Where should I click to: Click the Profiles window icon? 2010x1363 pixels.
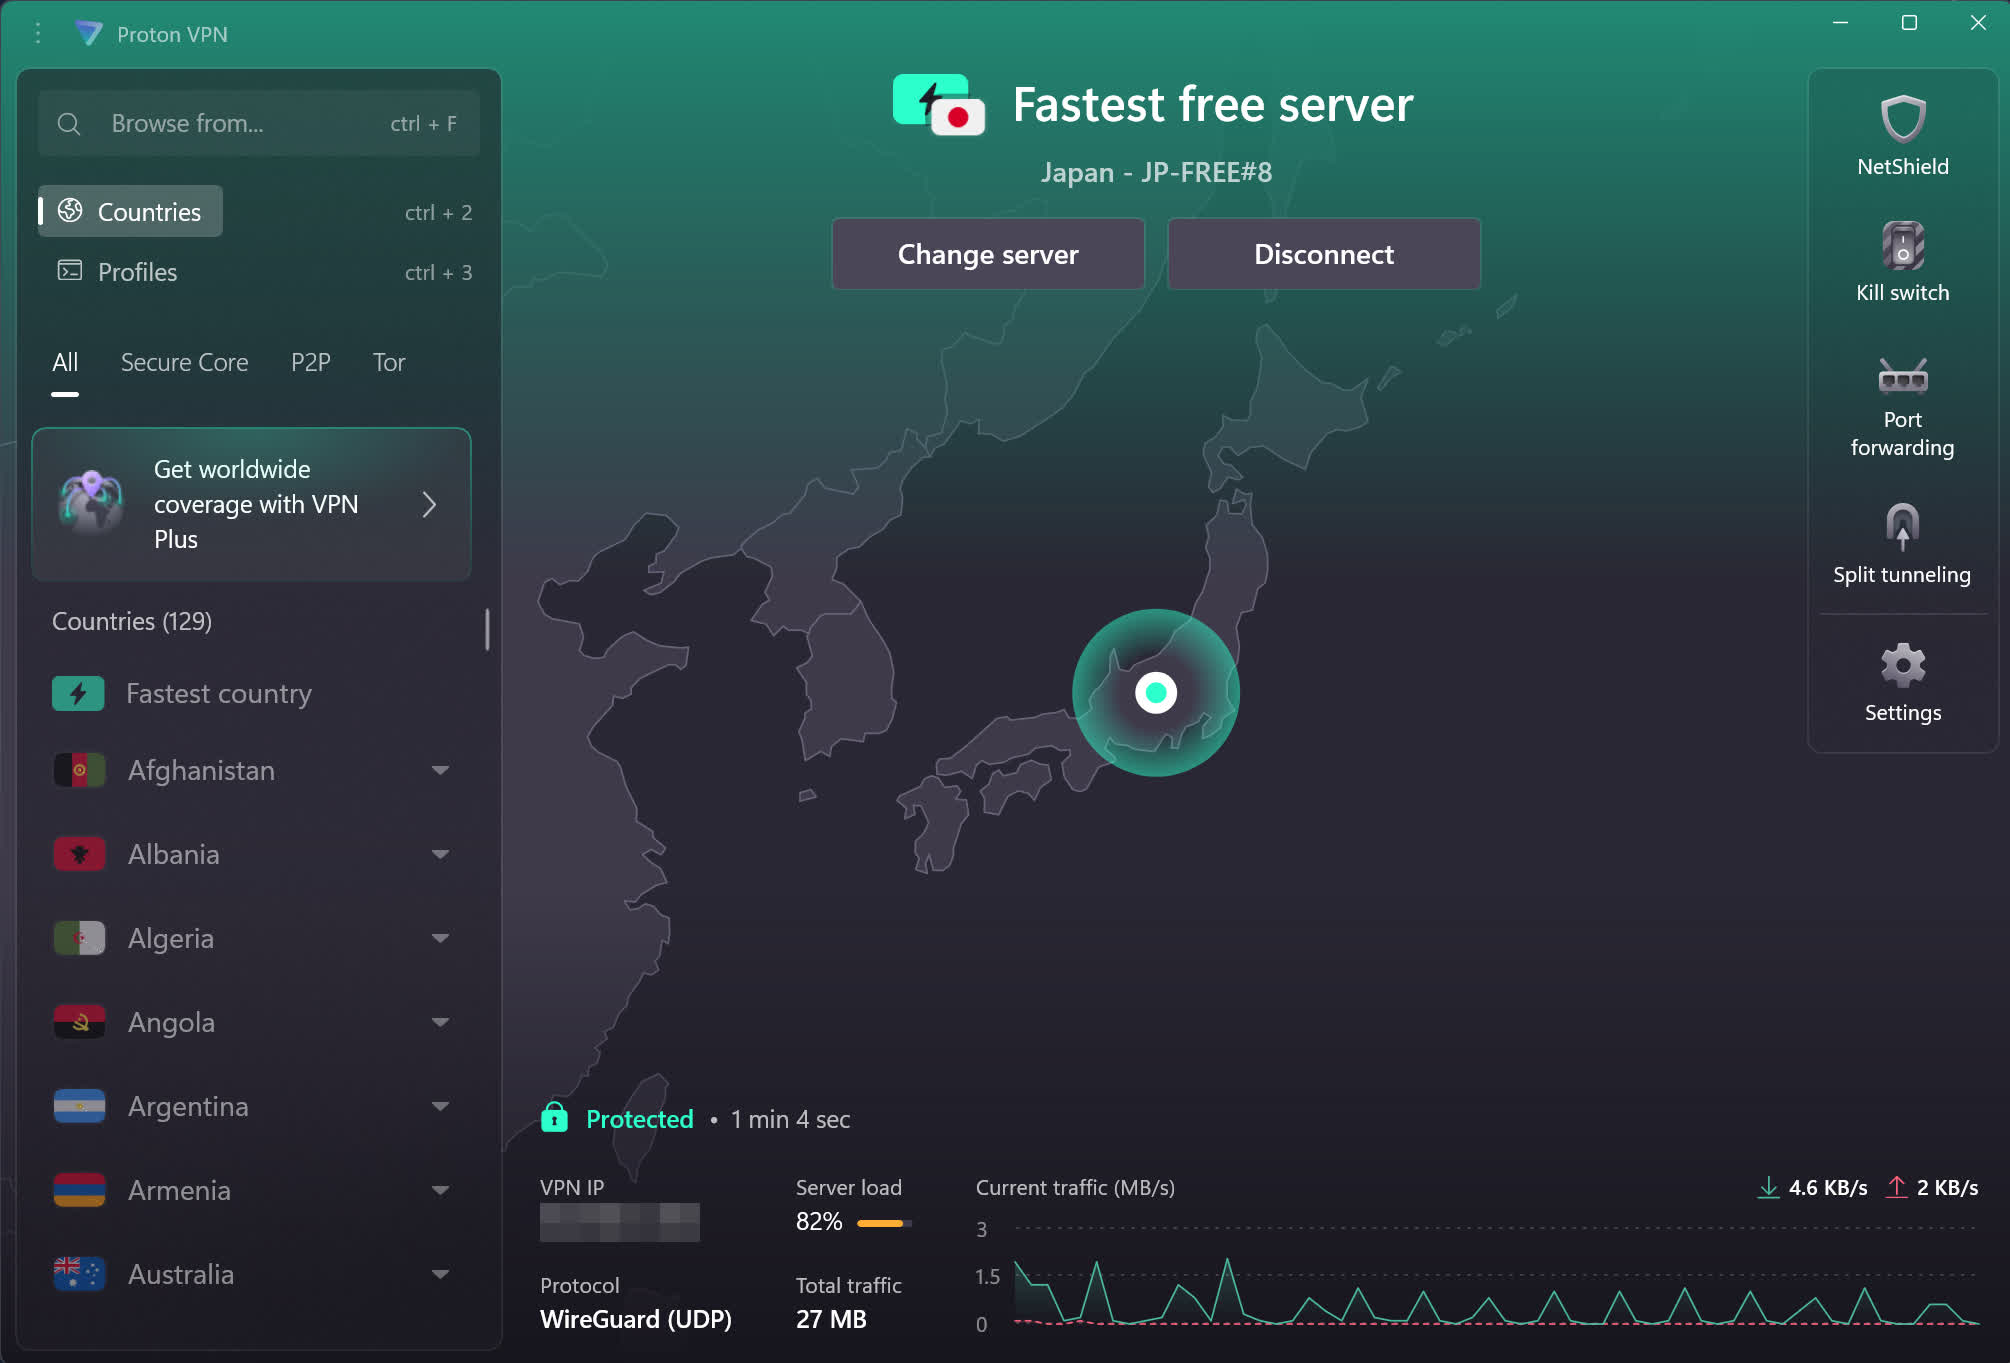[70, 271]
